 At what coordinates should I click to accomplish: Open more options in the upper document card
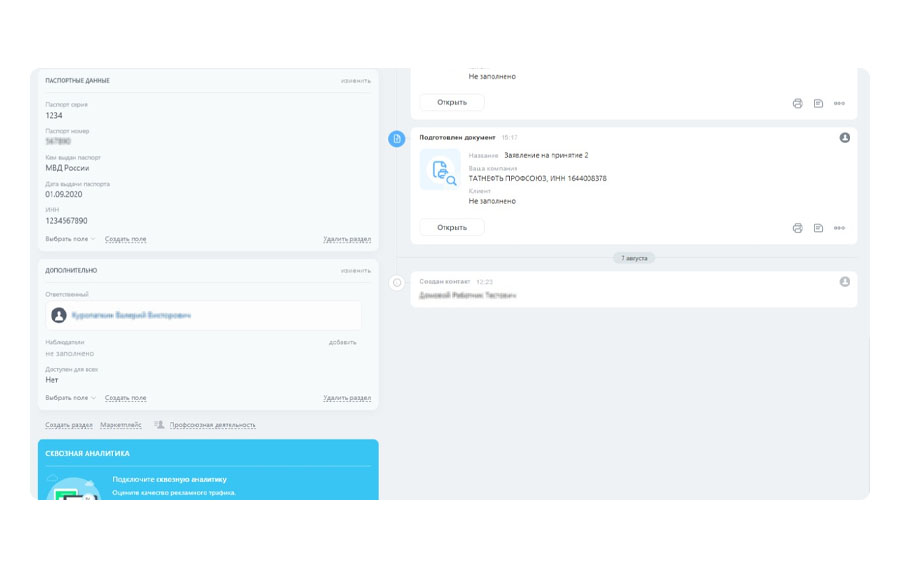[839, 103]
